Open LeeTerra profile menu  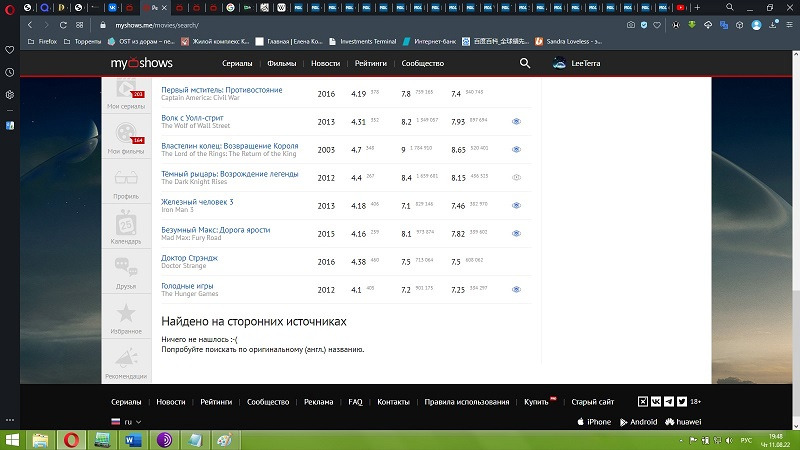point(586,63)
